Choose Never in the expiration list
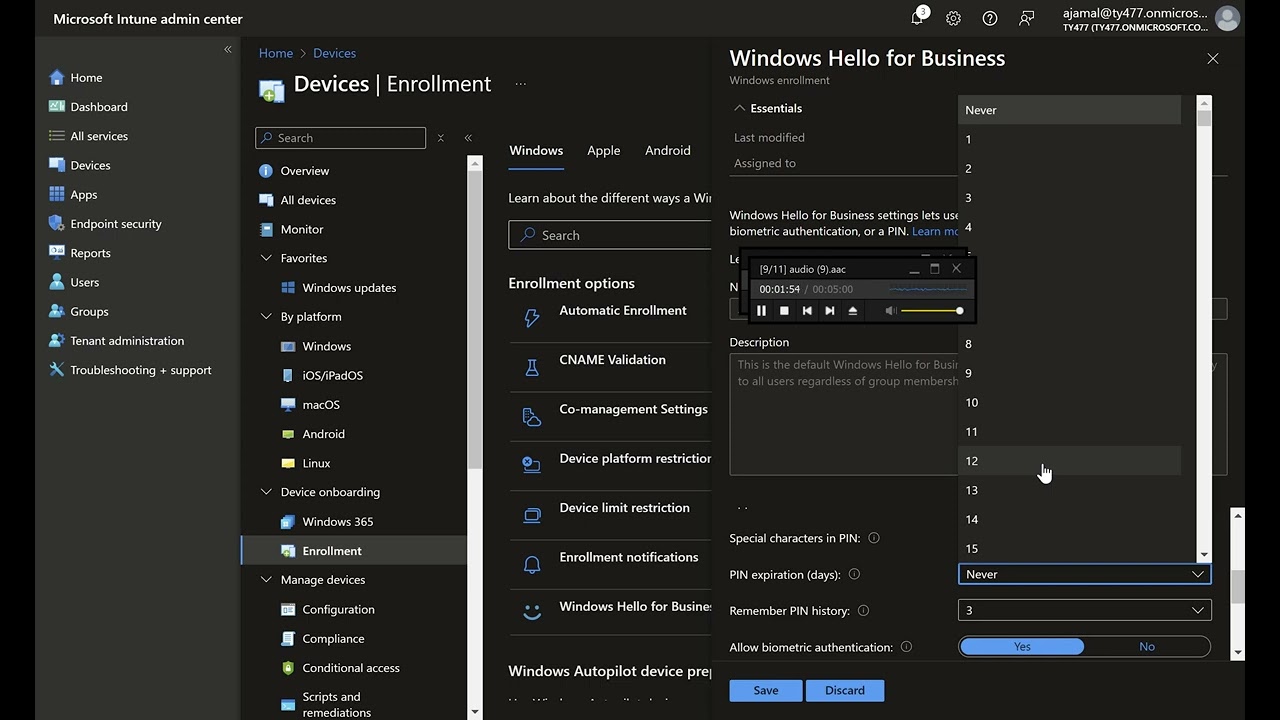1280x720 pixels. [x=1069, y=110]
